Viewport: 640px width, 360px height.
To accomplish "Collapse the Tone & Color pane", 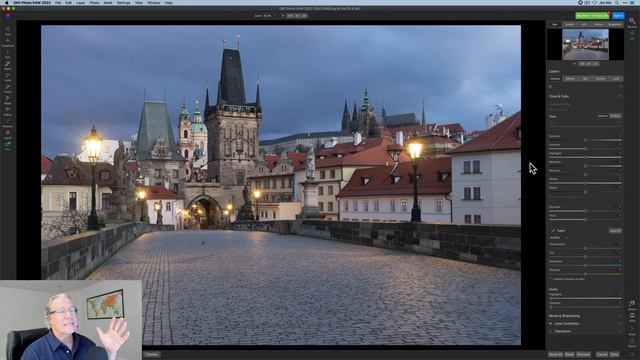I will coord(559,96).
